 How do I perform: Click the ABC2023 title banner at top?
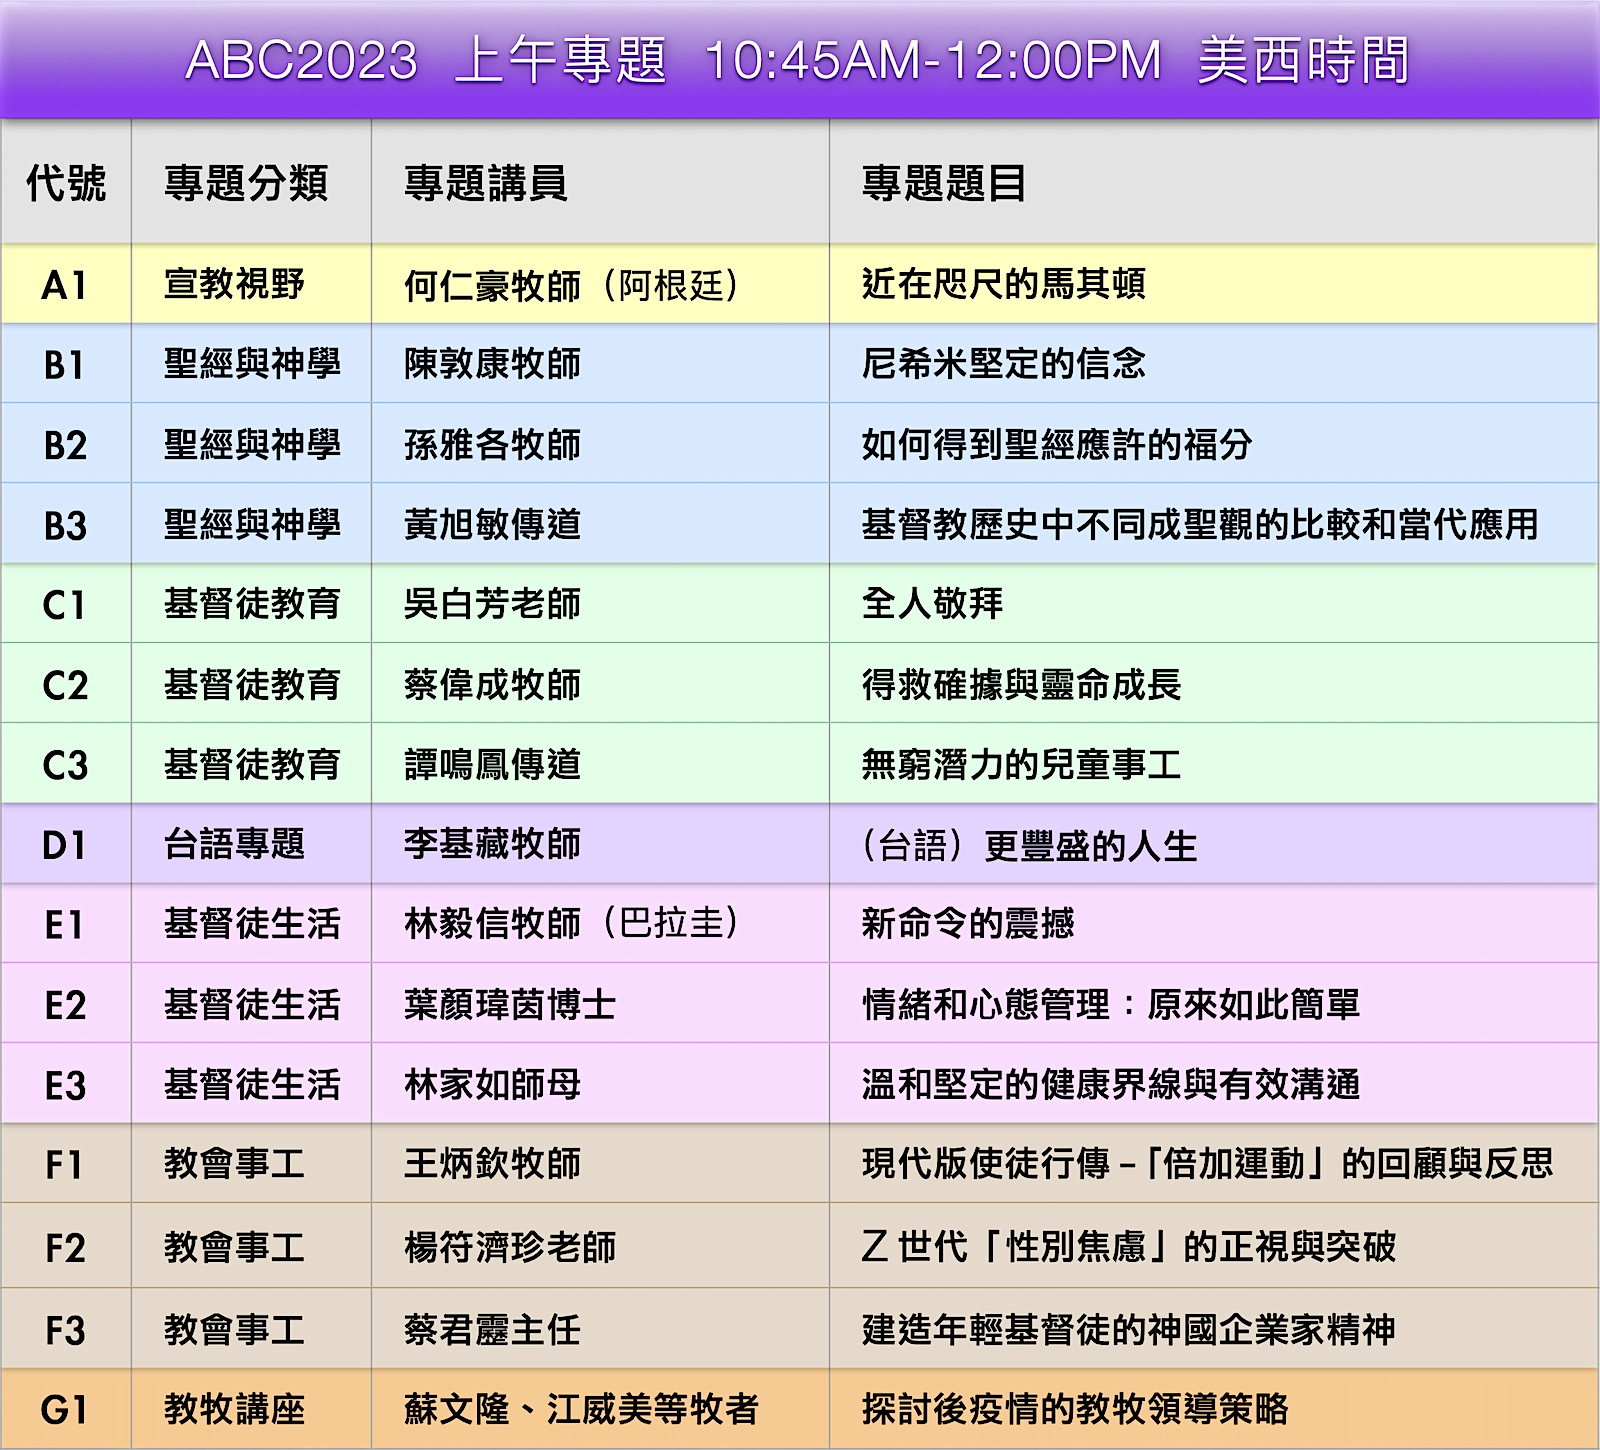pyautogui.click(x=798, y=60)
